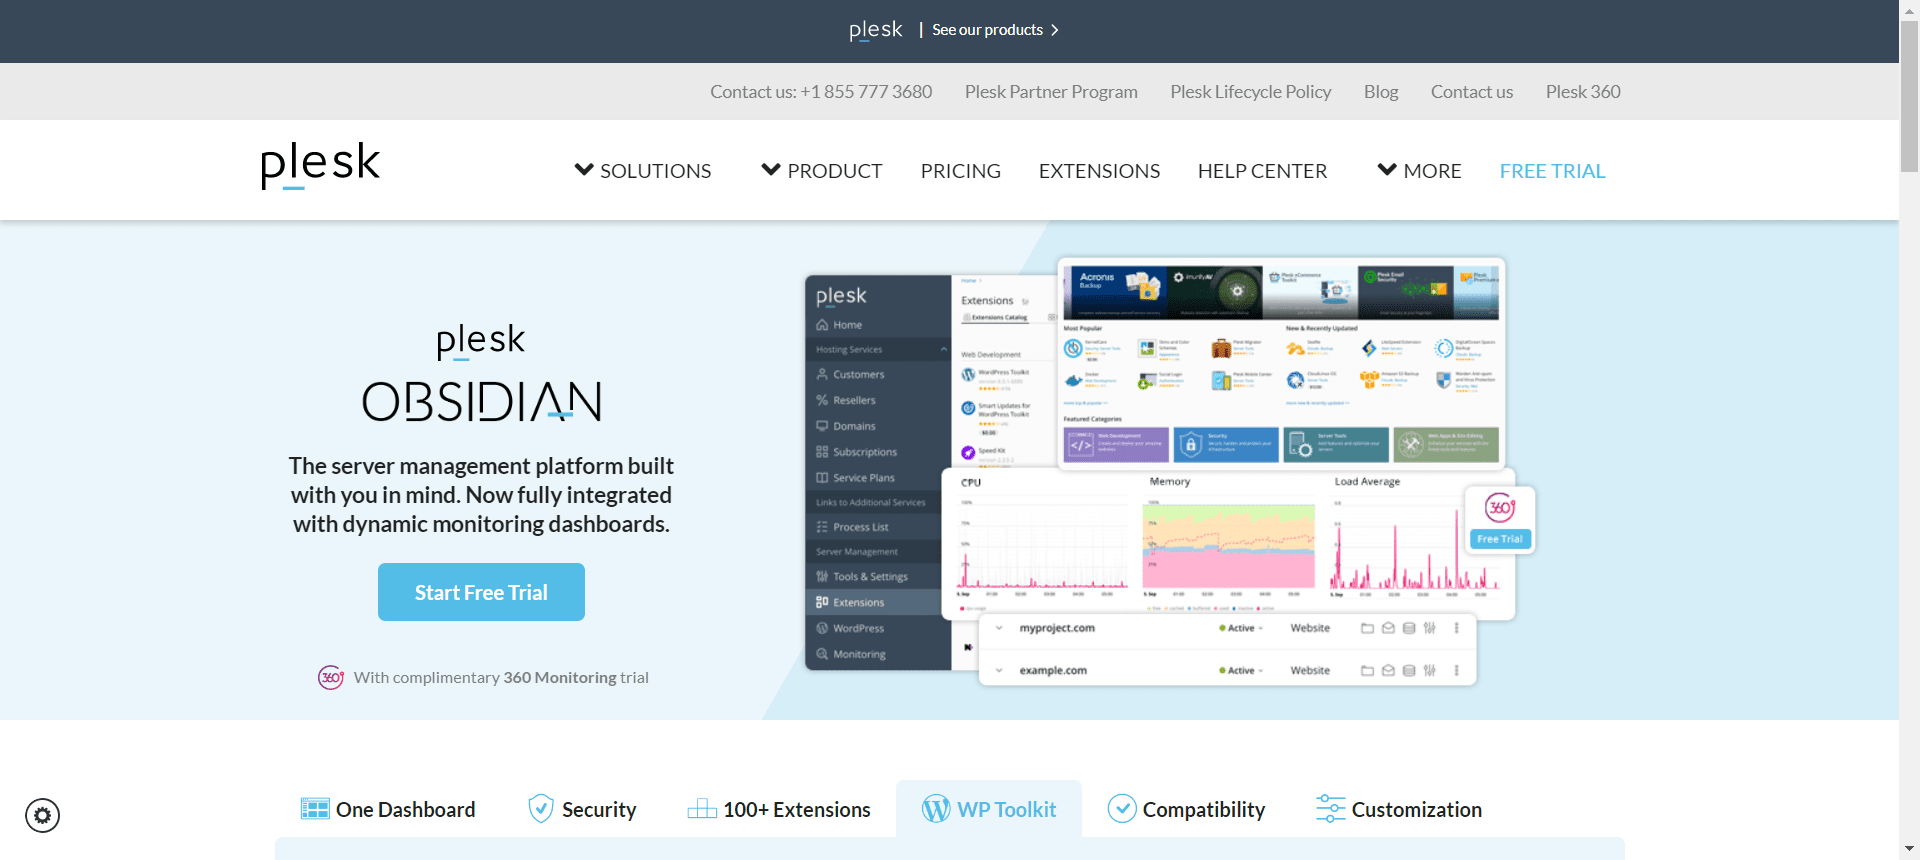Click the One Dashboard tab icon
The image size is (1920, 860).
point(315,809)
